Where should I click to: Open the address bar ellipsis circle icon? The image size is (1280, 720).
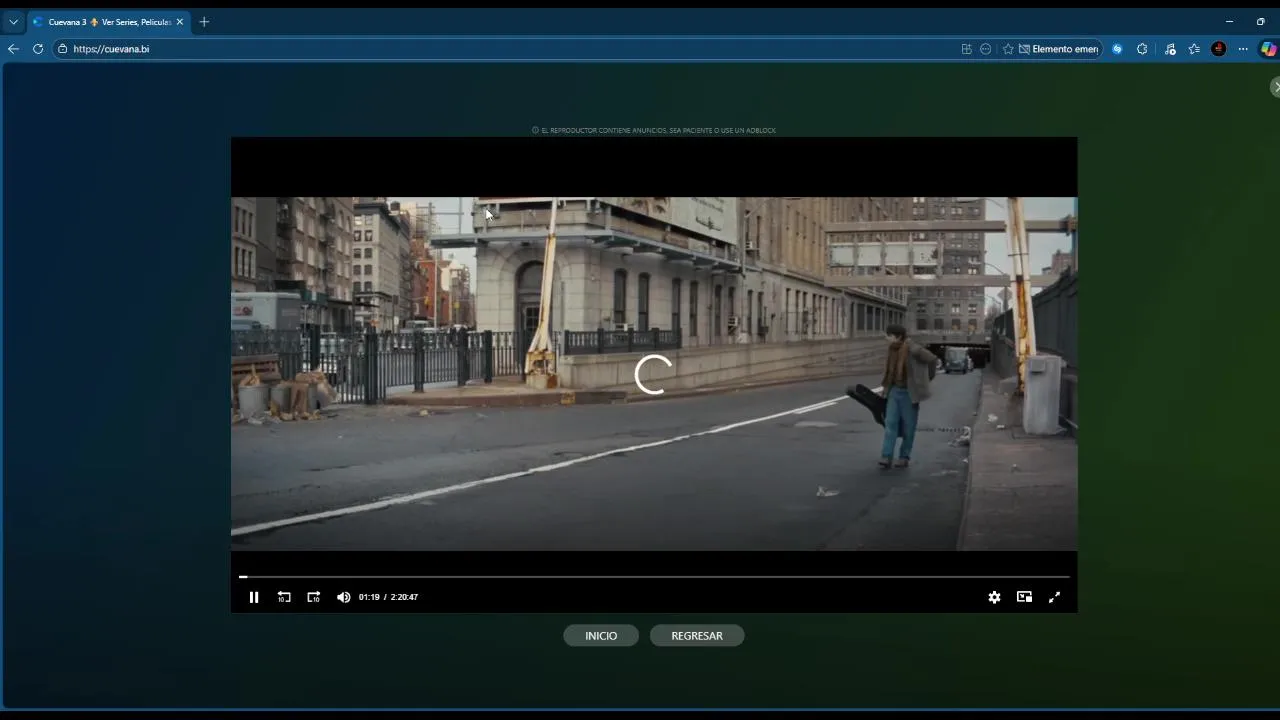(986, 49)
